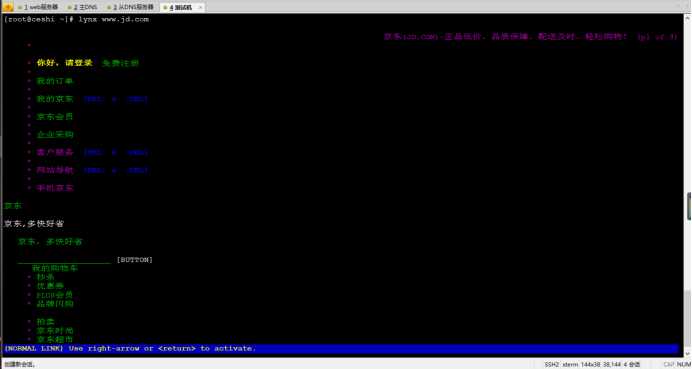Image resolution: width=692 pixels, height=369 pixels.
Task: Open the magenta '网站导航' link
Action: (55, 170)
